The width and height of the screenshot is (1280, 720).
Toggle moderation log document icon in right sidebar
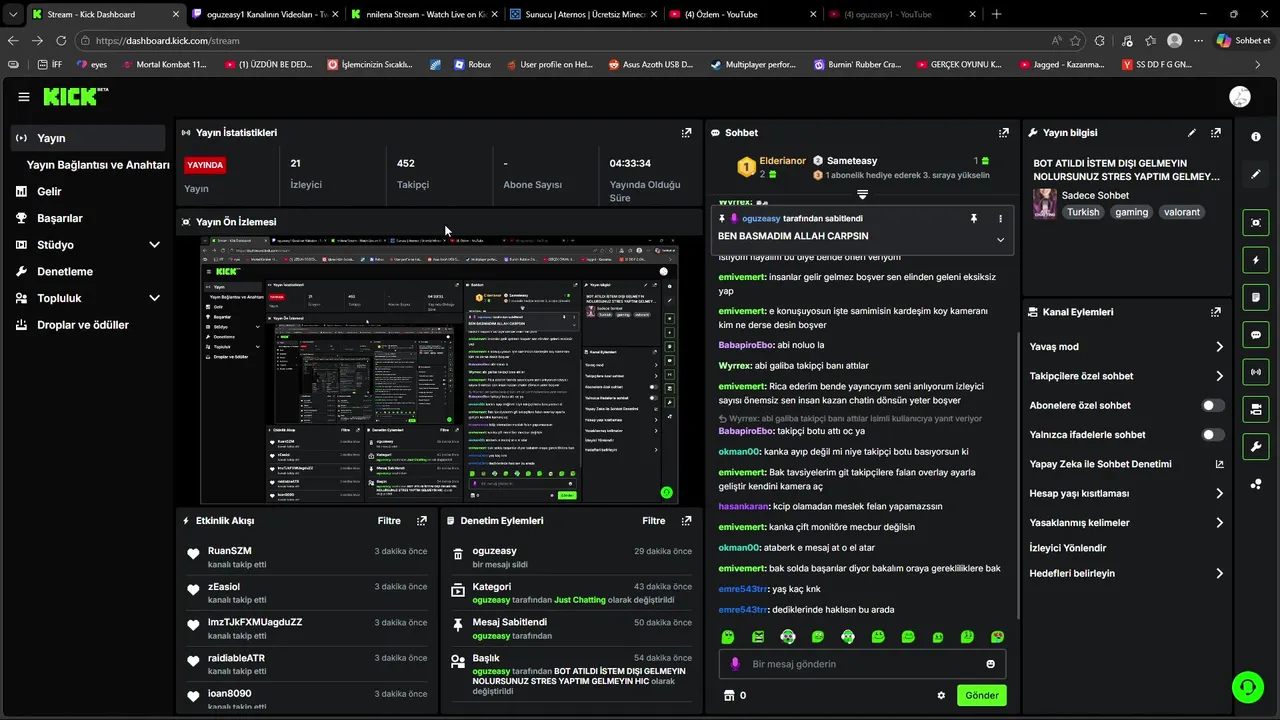[x=1256, y=297]
